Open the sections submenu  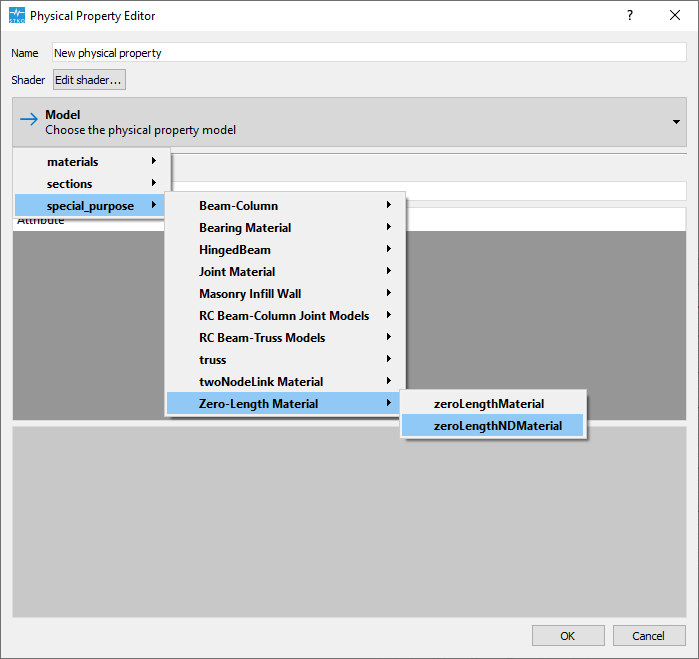[x=91, y=183]
